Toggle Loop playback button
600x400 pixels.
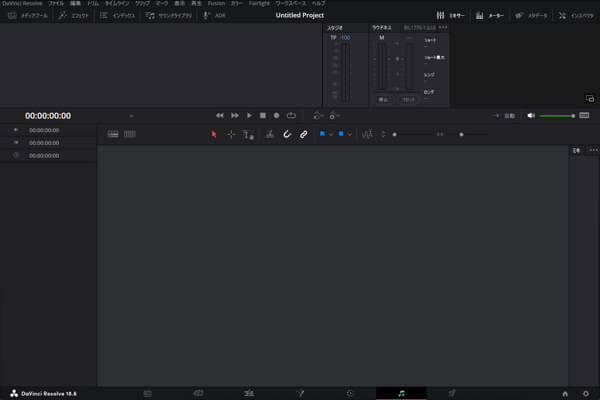[290, 115]
